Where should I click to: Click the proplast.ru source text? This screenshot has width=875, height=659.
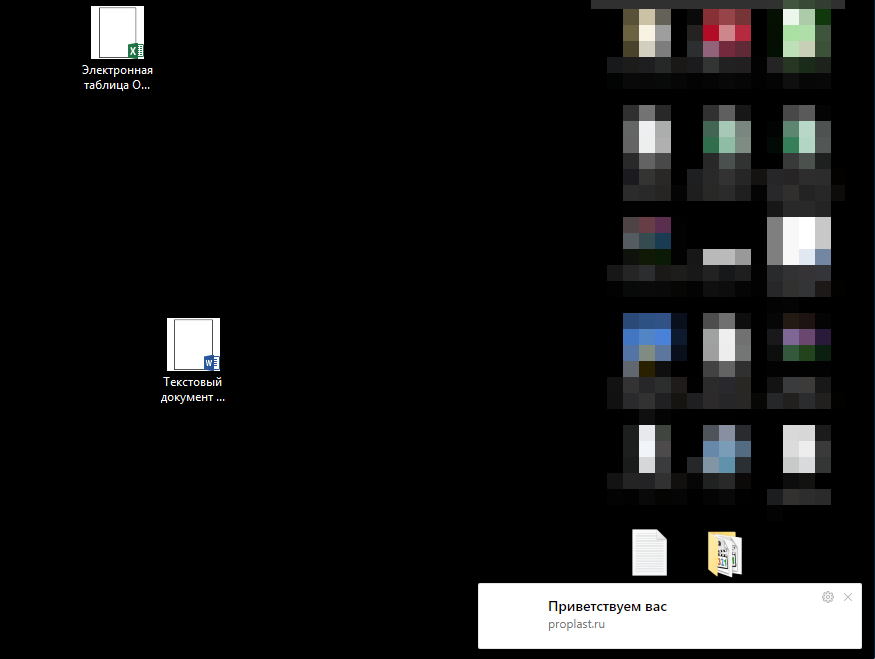[x=576, y=625]
